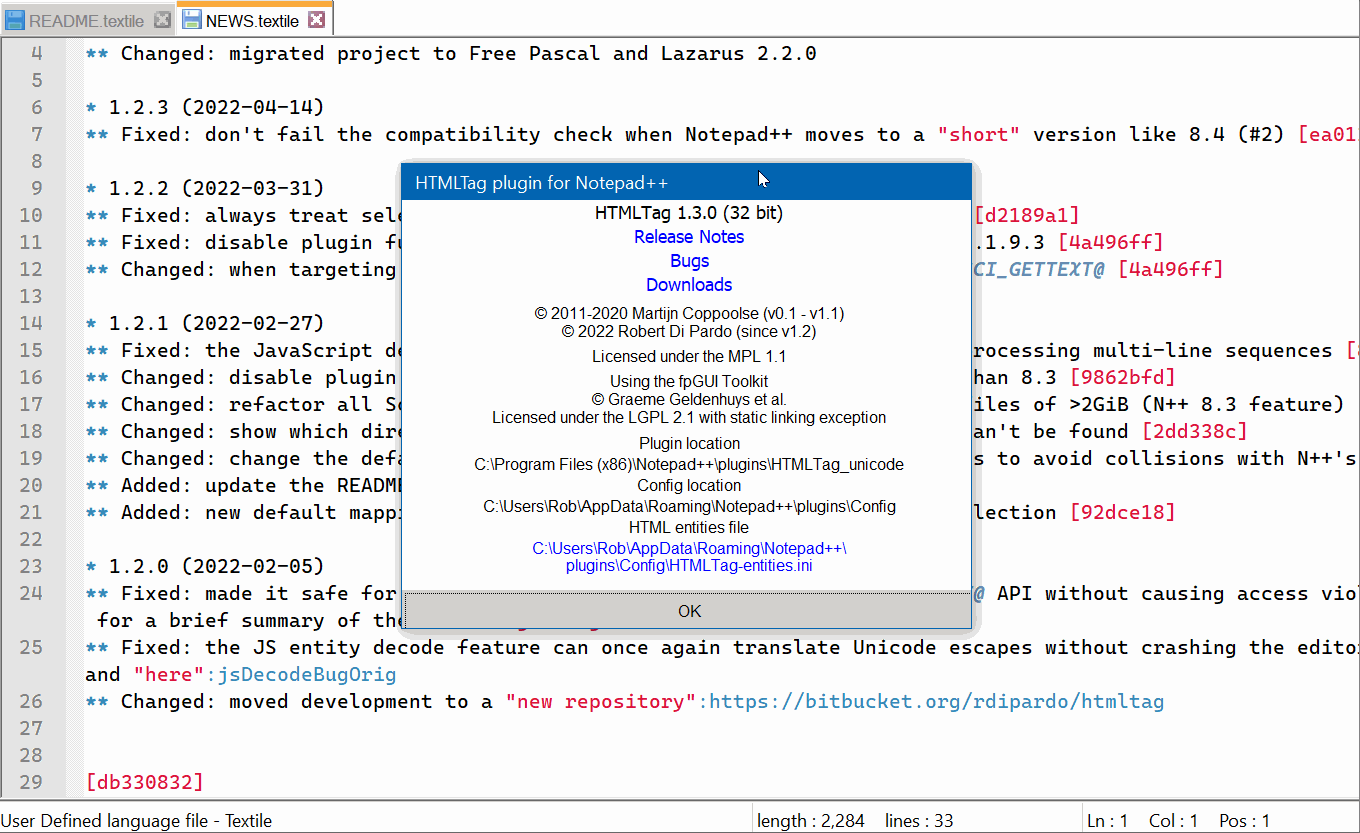Click the HTMLTag plugin dialog title bar

pos(686,182)
